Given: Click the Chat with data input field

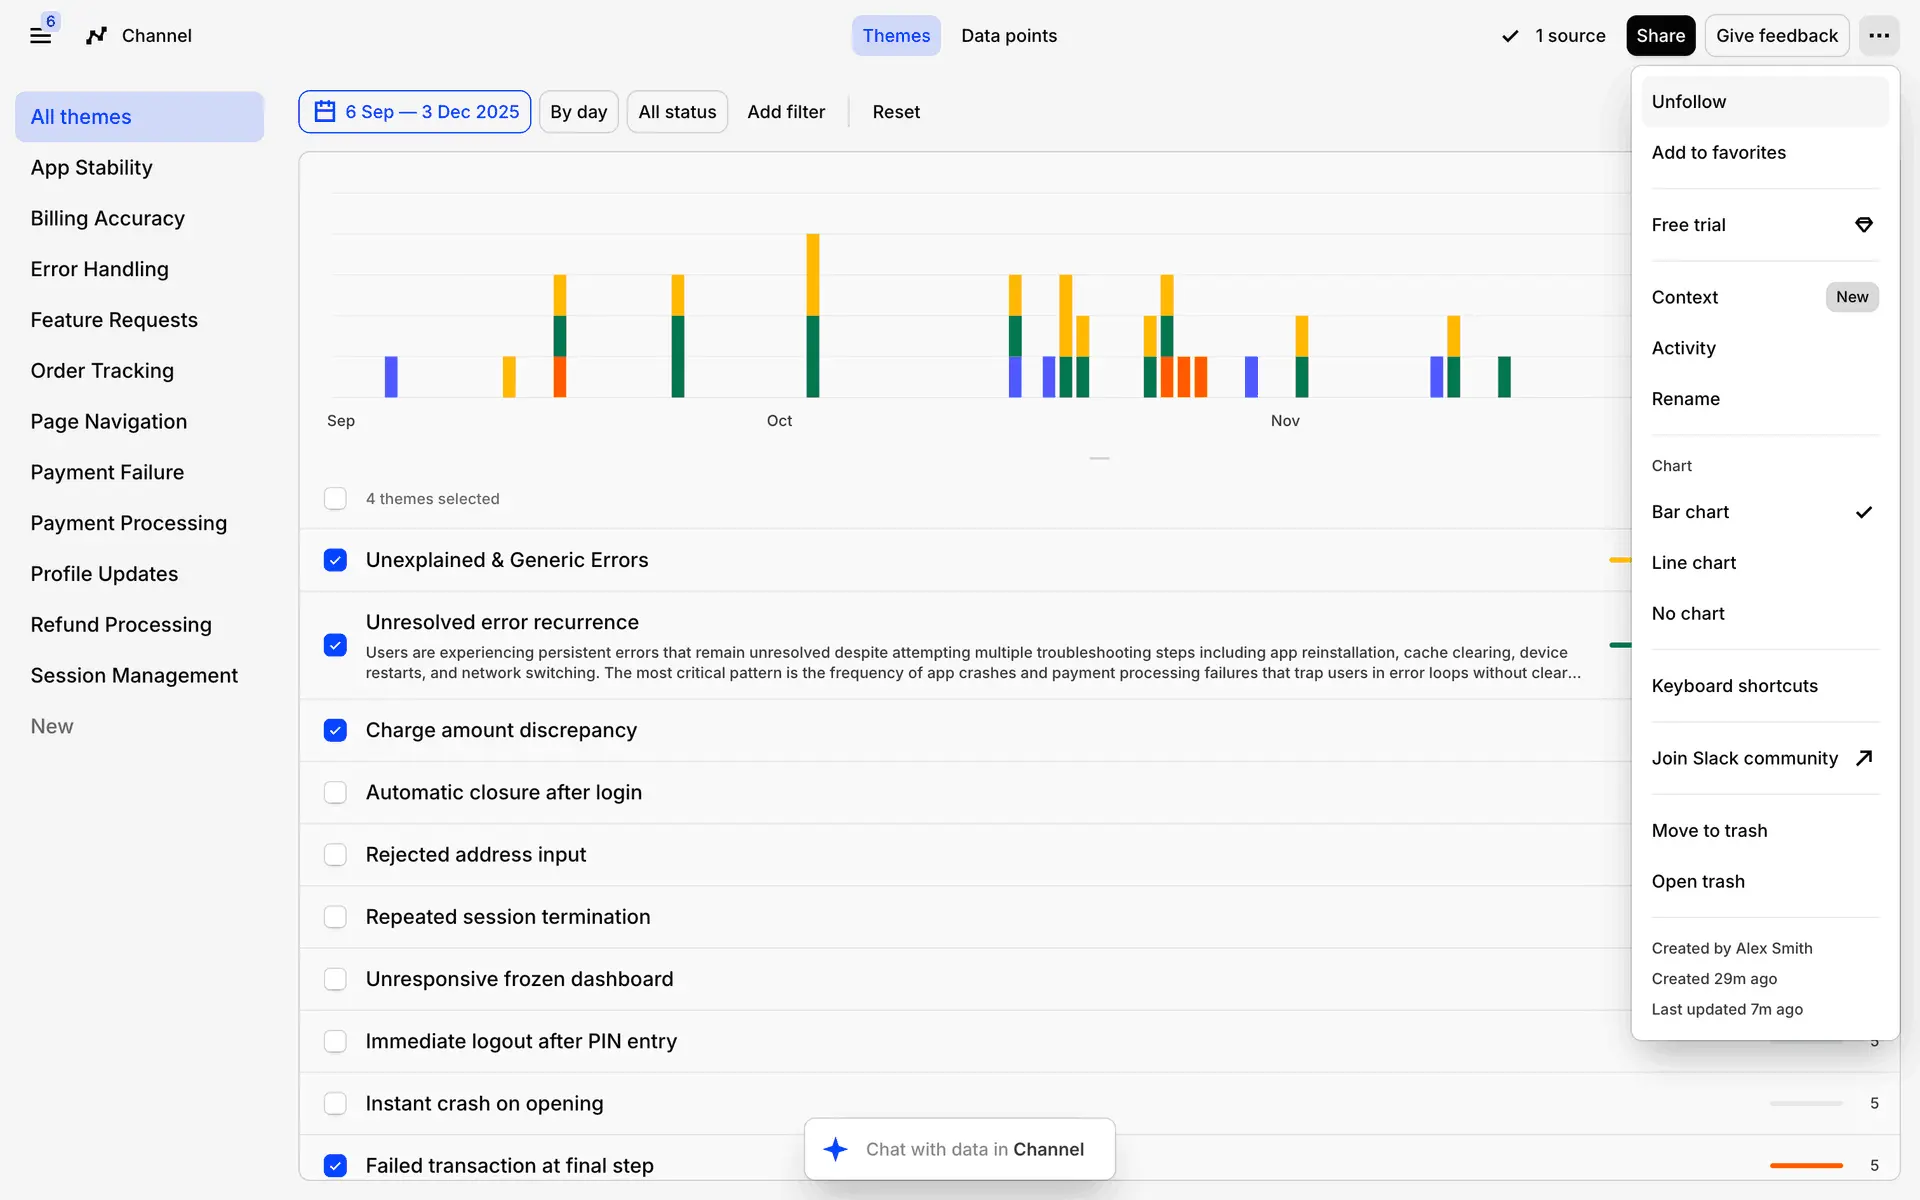Looking at the screenshot, I should pyautogui.click(x=975, y=1149).
